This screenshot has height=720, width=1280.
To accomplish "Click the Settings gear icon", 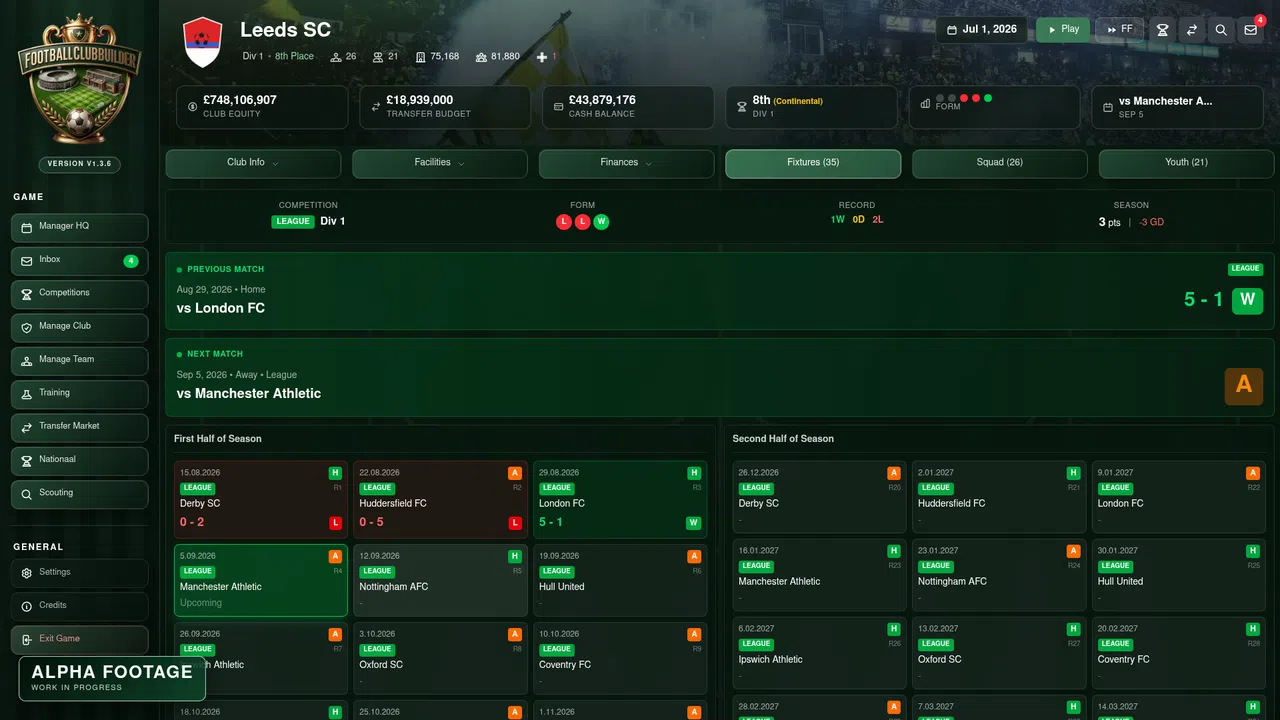I will (x=27, y=573).
